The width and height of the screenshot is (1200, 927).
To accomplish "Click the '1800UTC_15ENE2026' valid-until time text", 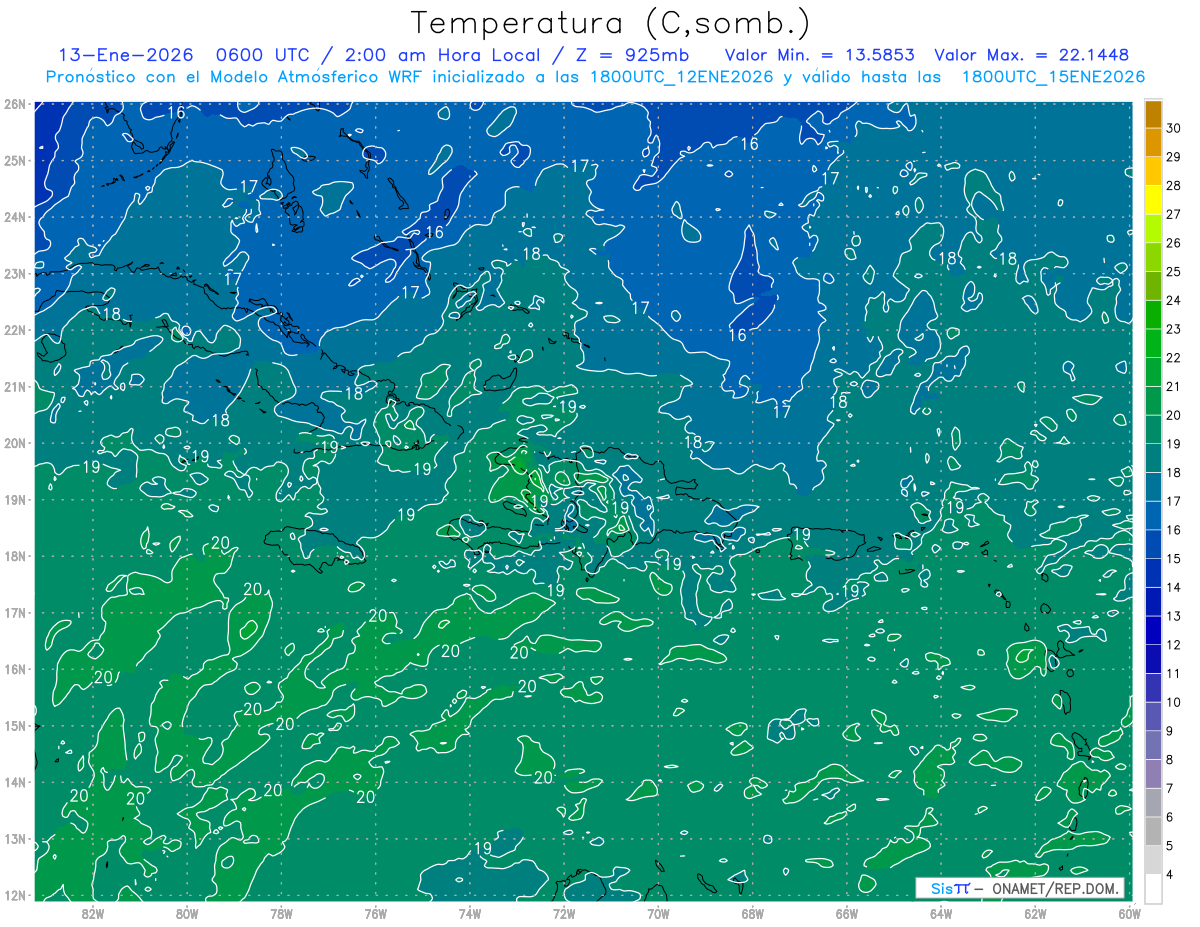I will (x=1053, y=77).
